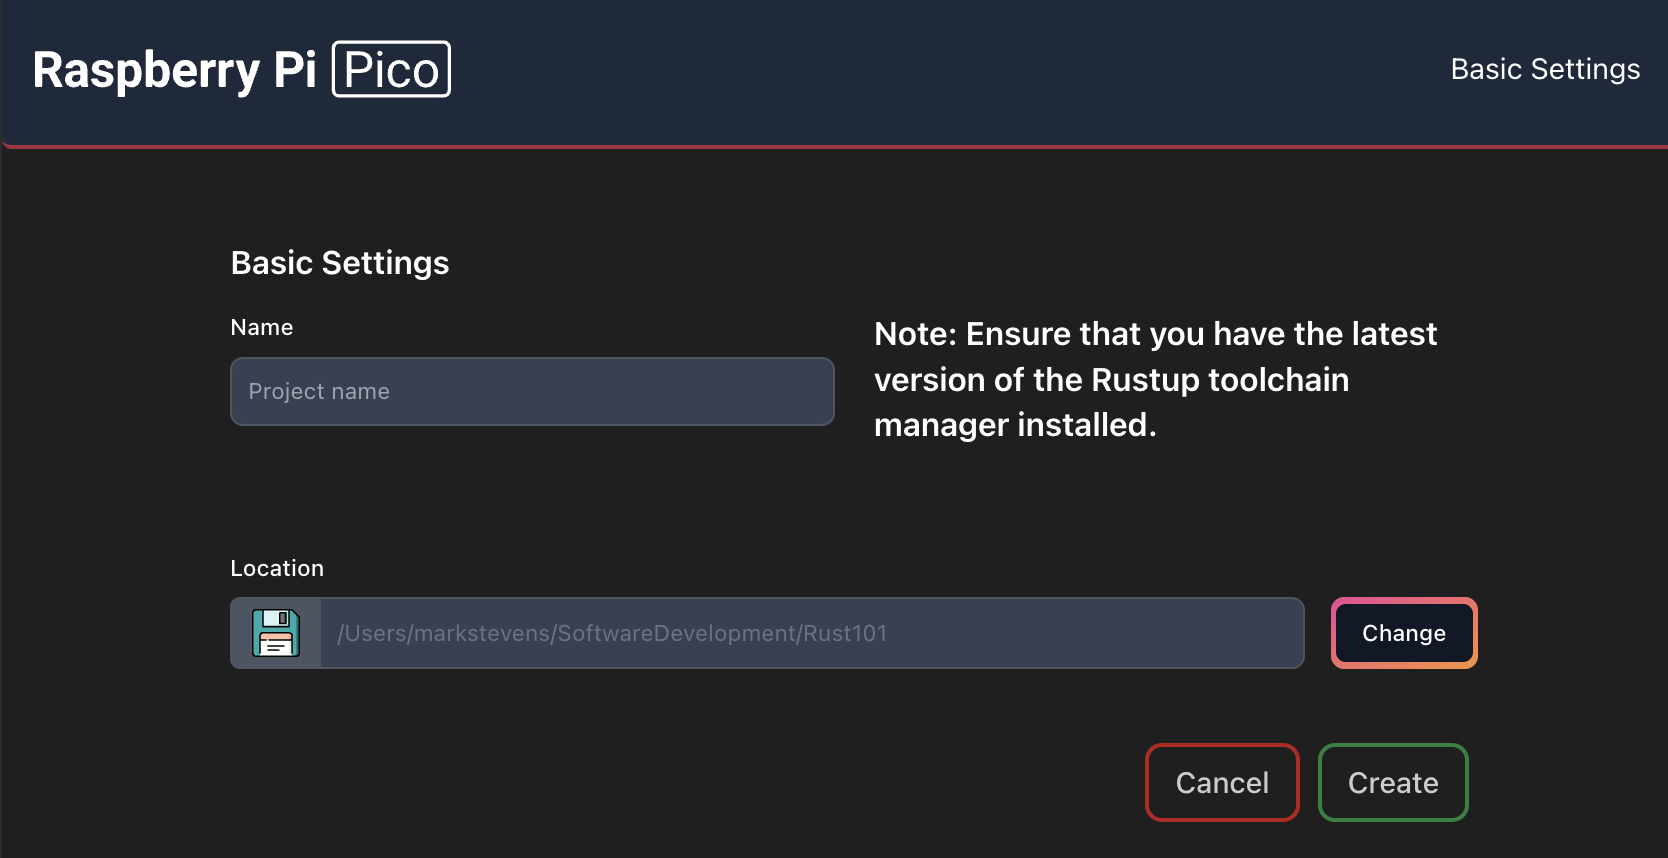Click the Location field label
The height and width of the screenshot is (858, 1668).
coord(277,568)
